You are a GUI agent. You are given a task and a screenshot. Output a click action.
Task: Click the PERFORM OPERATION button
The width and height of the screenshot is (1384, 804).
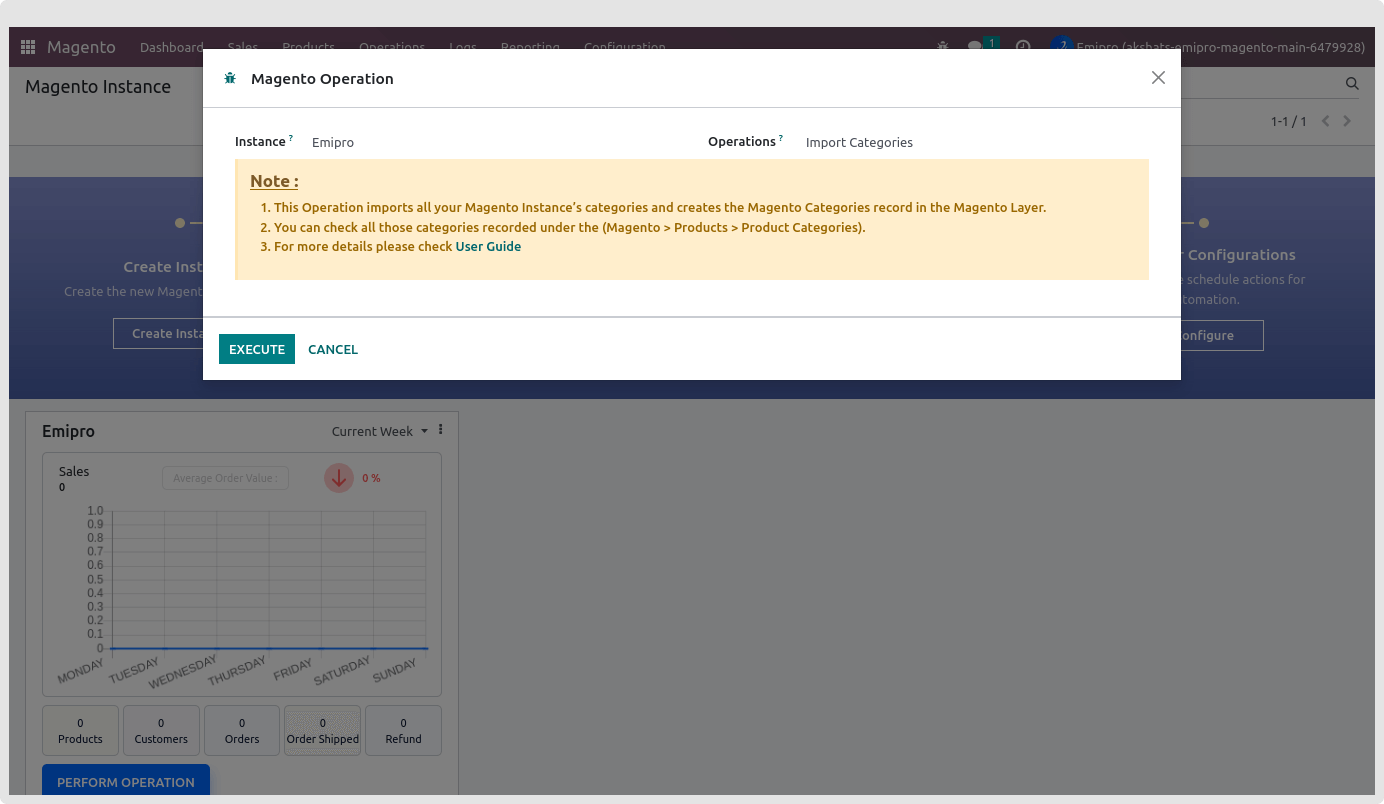click(x=126, y=782)
